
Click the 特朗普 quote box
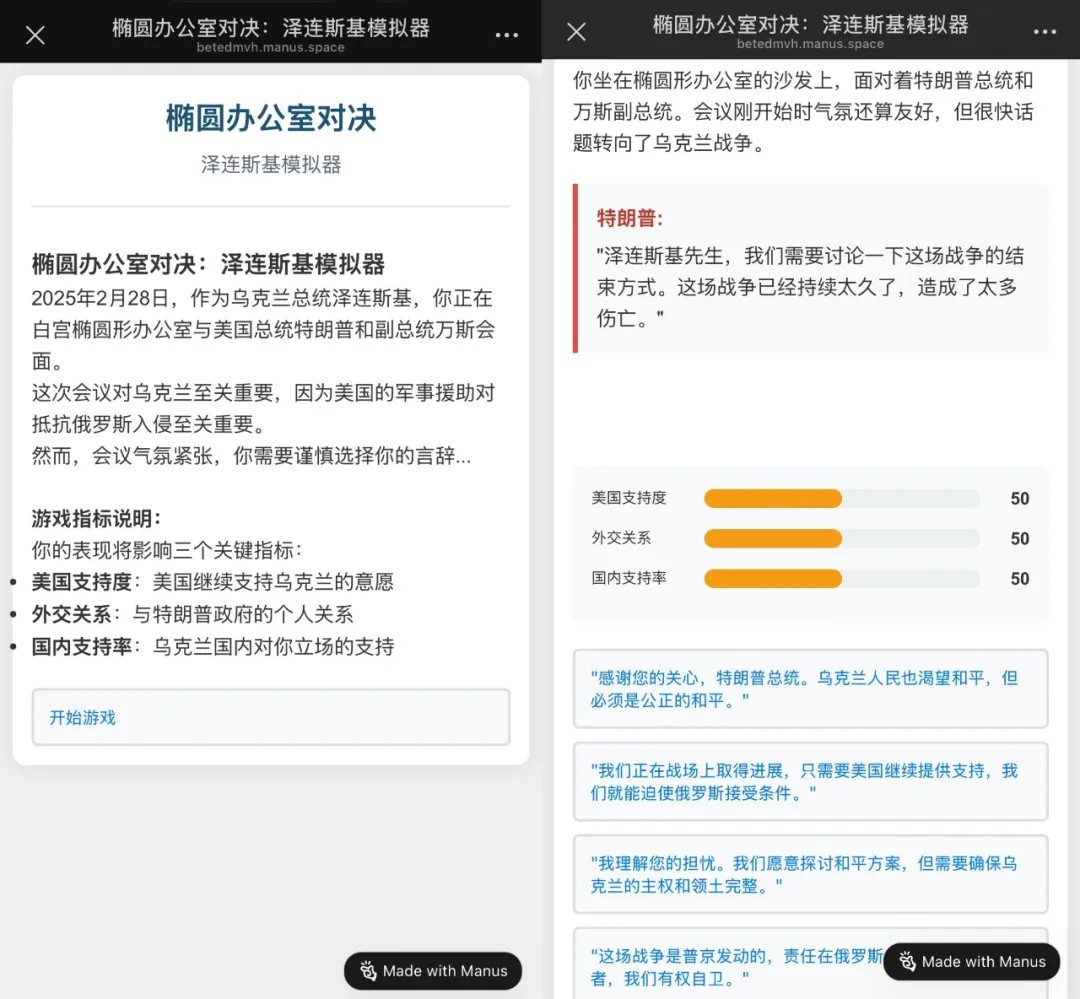pyautogui.click(x=810, y=268)
